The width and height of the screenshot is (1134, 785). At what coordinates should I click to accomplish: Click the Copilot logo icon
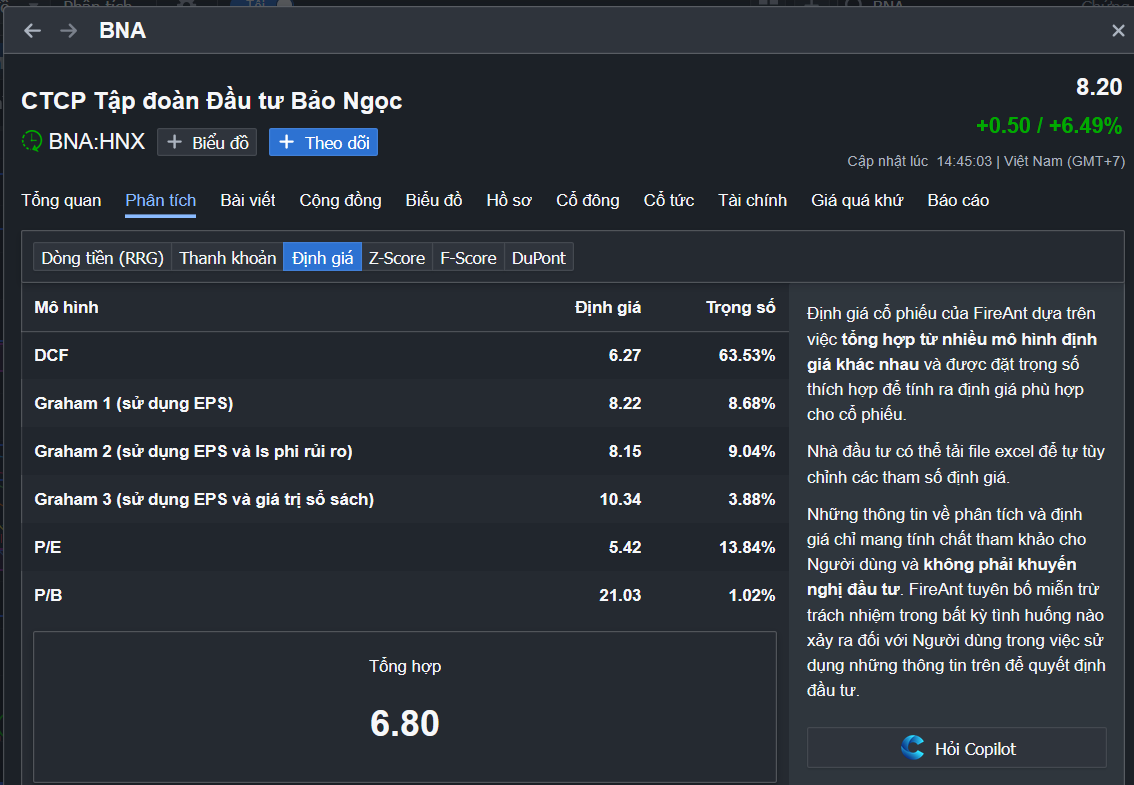[x=913, y=748]
